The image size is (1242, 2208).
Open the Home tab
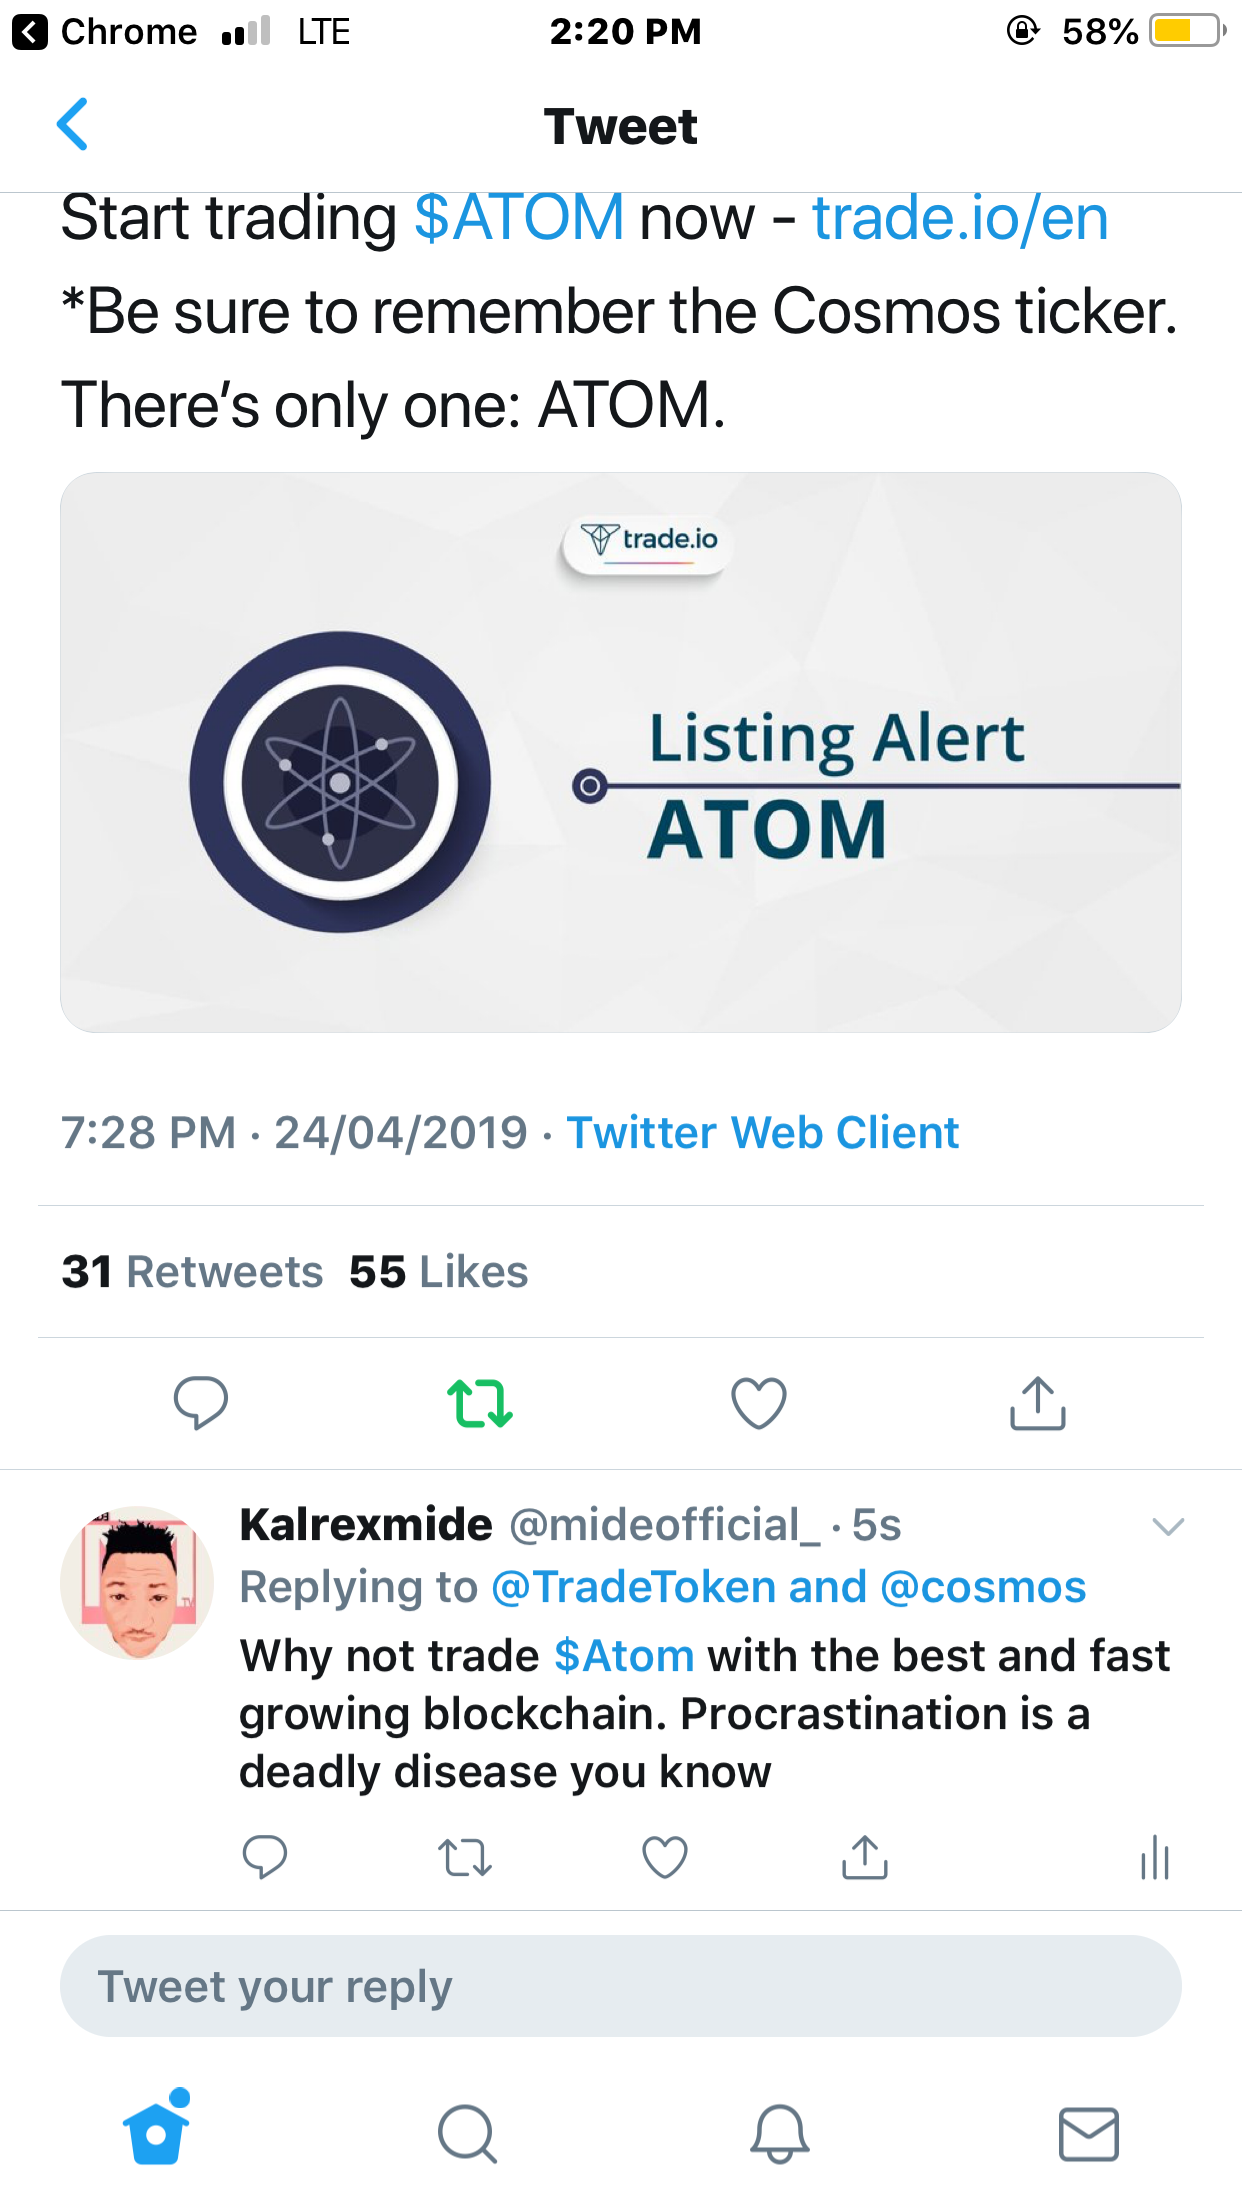click(x=157, y=2132)
